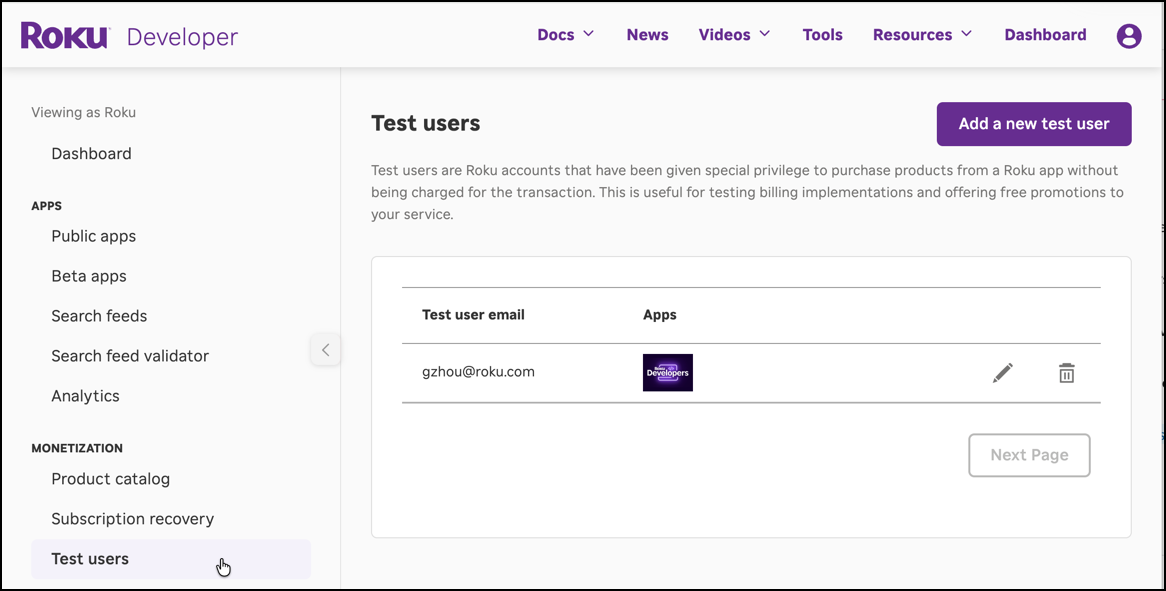Go to Subscription recovery
1166x591 pixels.
tap(132, 519)
